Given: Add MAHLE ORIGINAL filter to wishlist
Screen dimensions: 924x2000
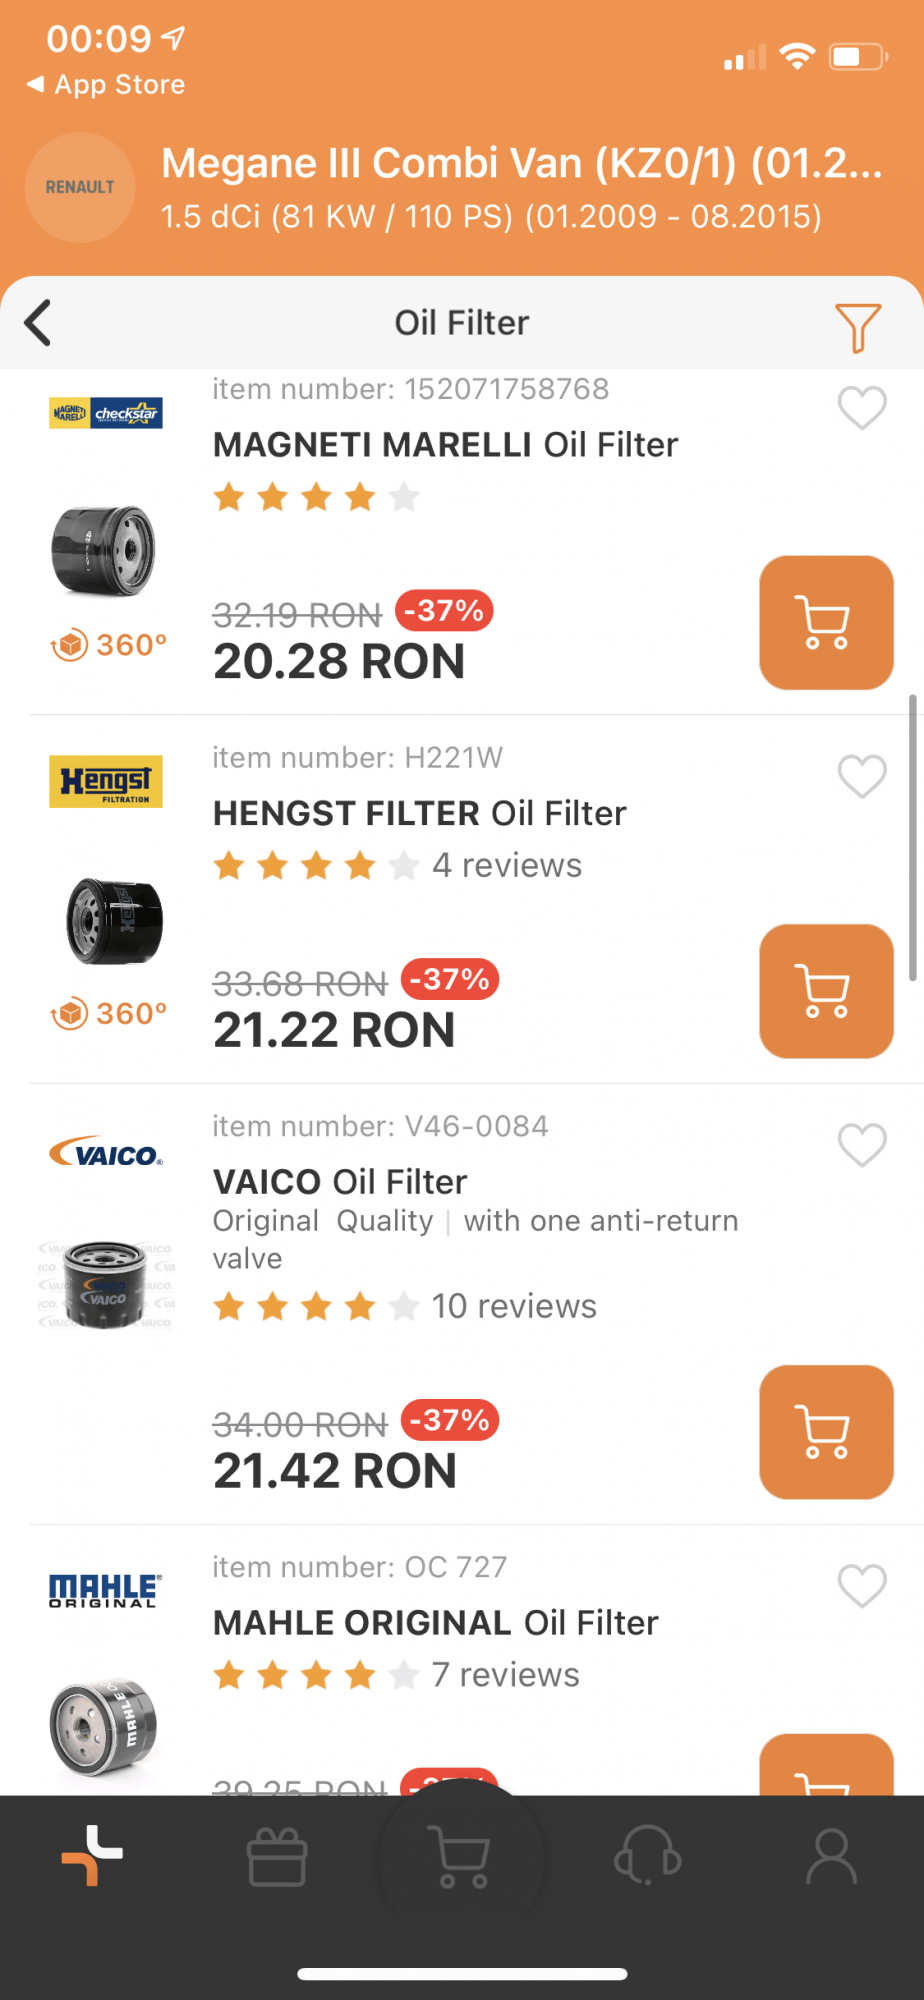Looking at the screenshot, I should point(861,1586).
